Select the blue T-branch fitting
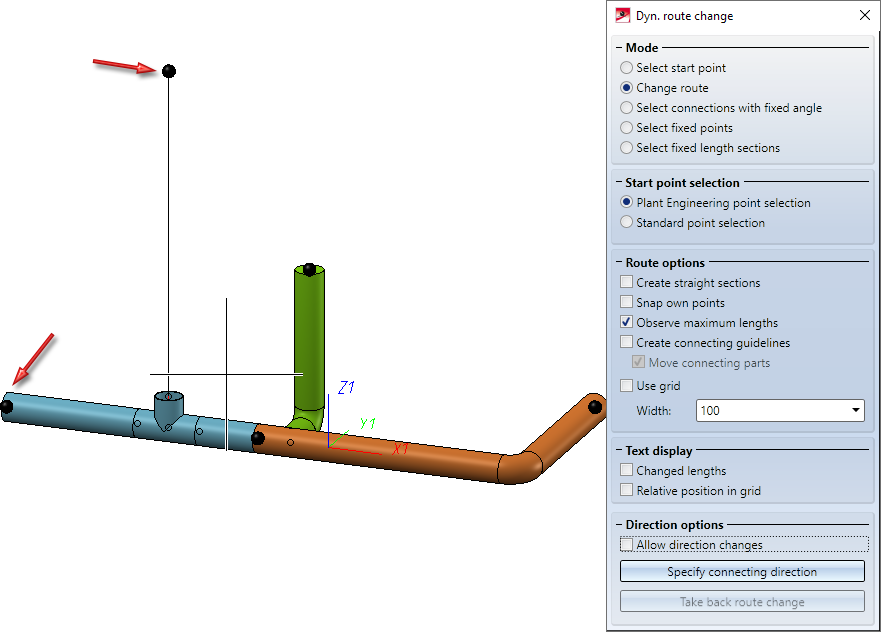Image resolution: width=881 pixels, height=632 pixels. point(169,411)
